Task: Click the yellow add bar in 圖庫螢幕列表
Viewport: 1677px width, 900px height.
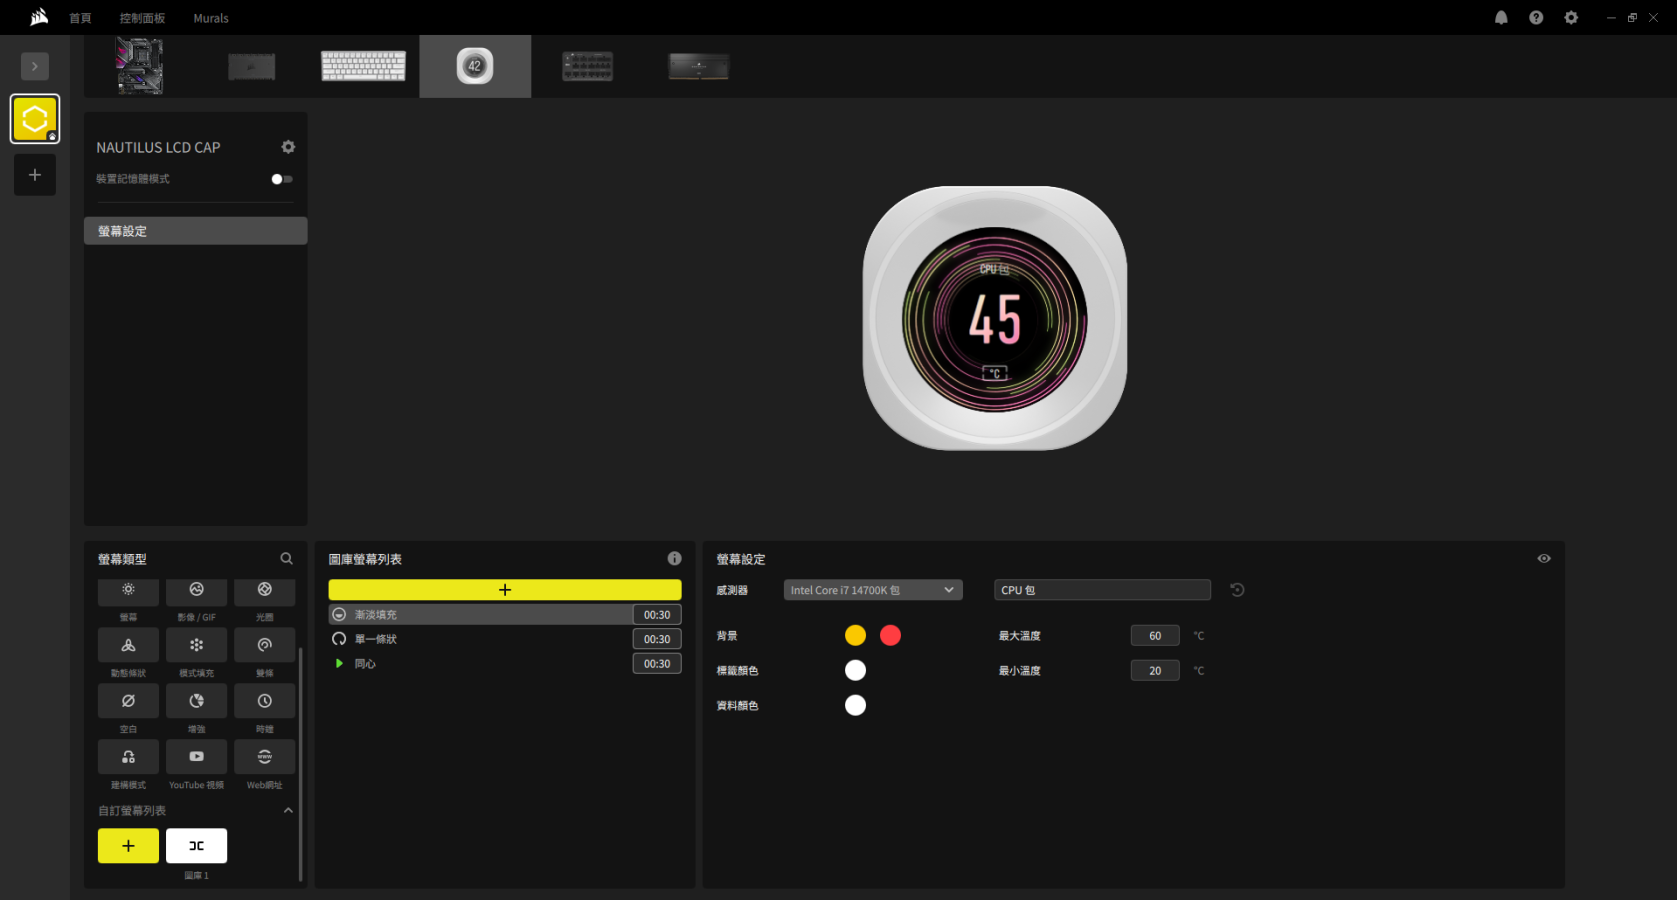Action: coord(504,590)
